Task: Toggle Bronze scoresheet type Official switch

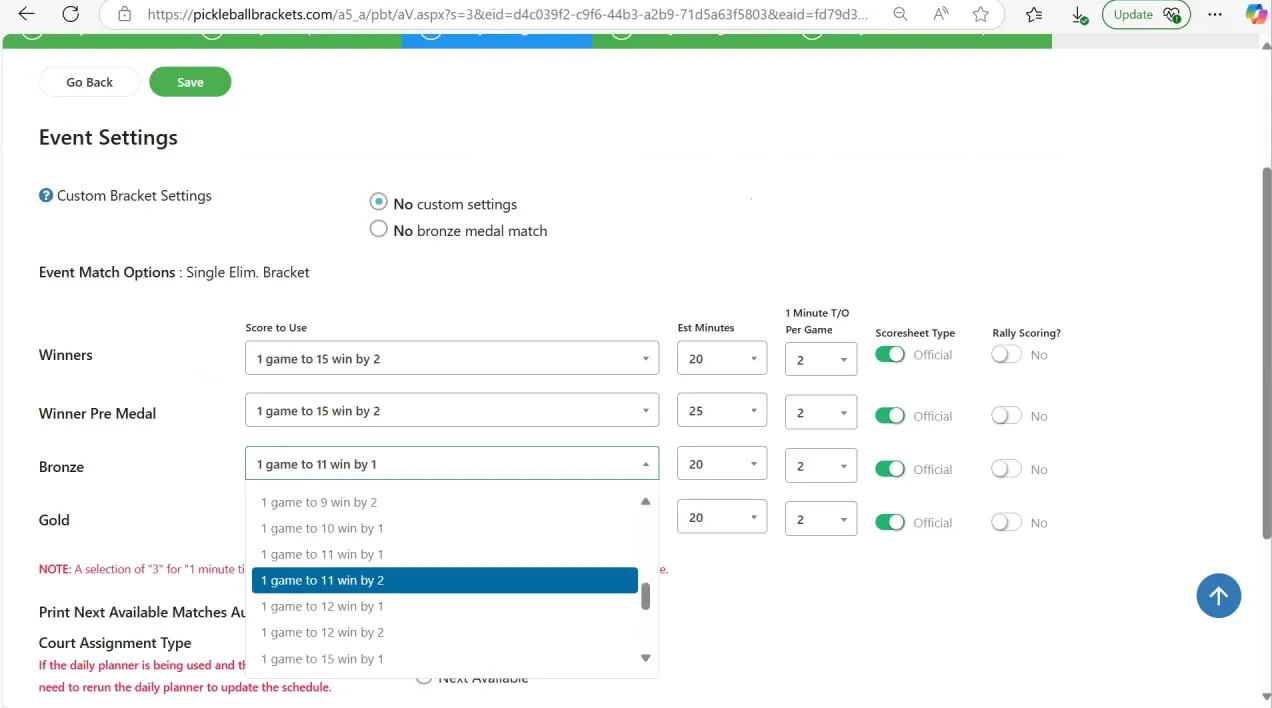Action: (890, 469)
